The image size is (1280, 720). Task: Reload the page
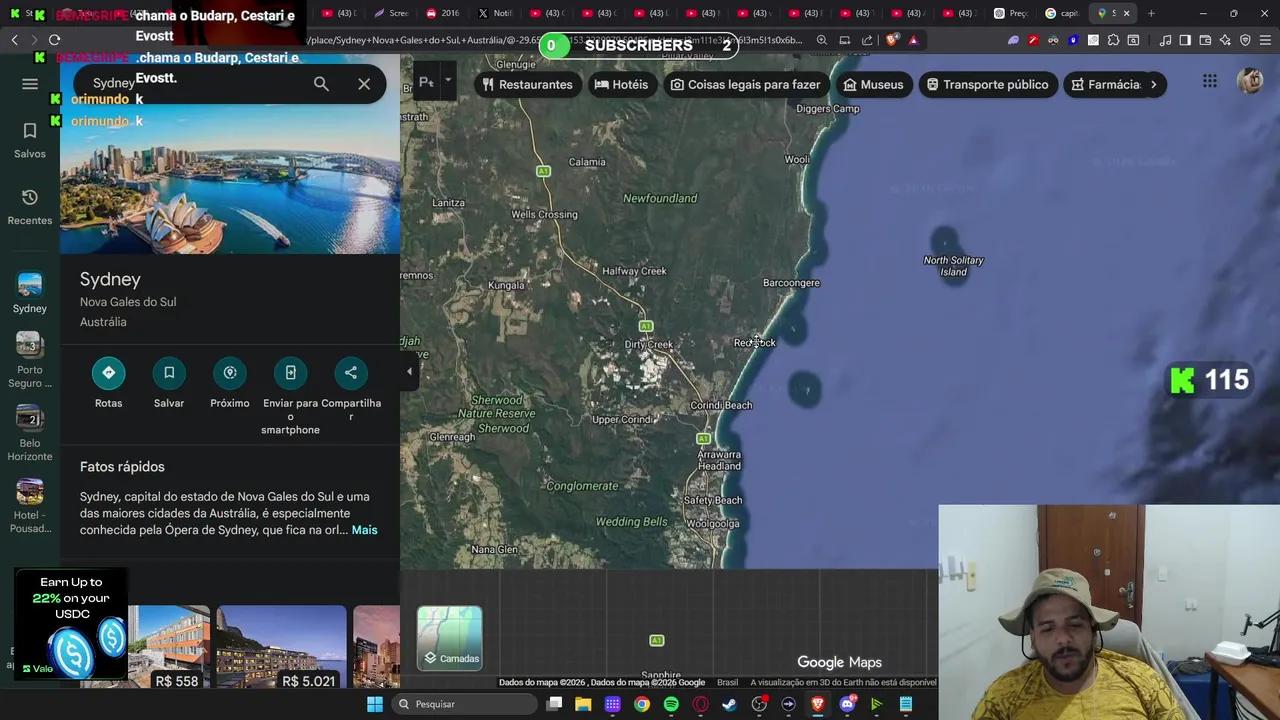point(54,40)
